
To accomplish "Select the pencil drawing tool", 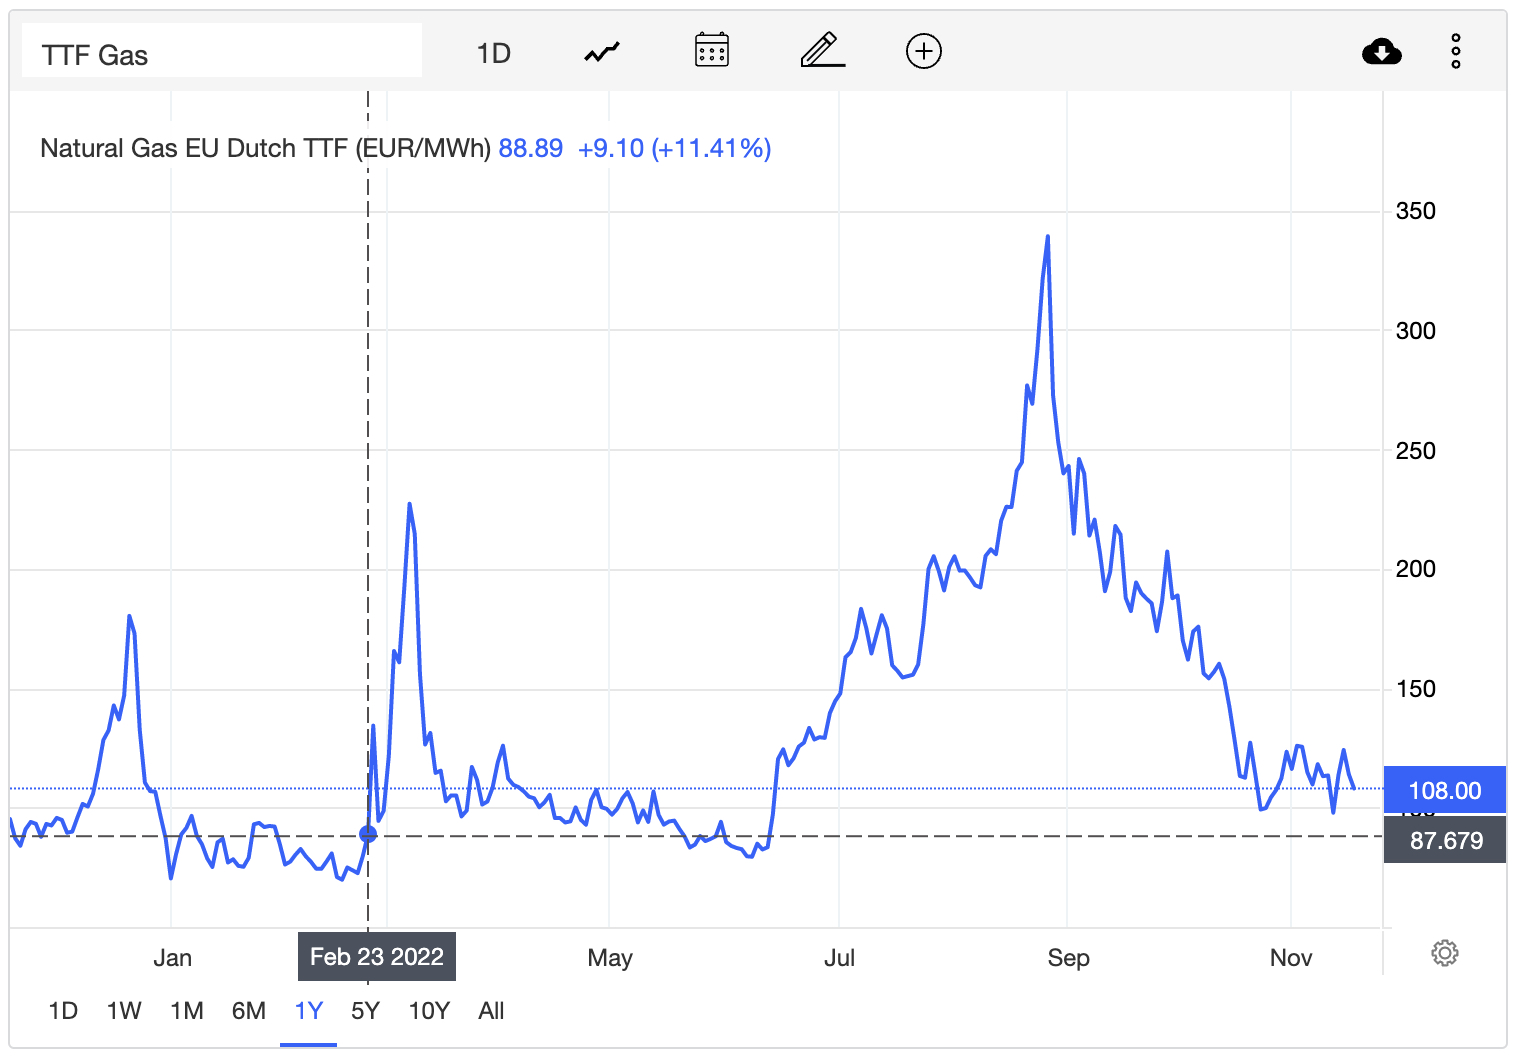I will (822, 50).
